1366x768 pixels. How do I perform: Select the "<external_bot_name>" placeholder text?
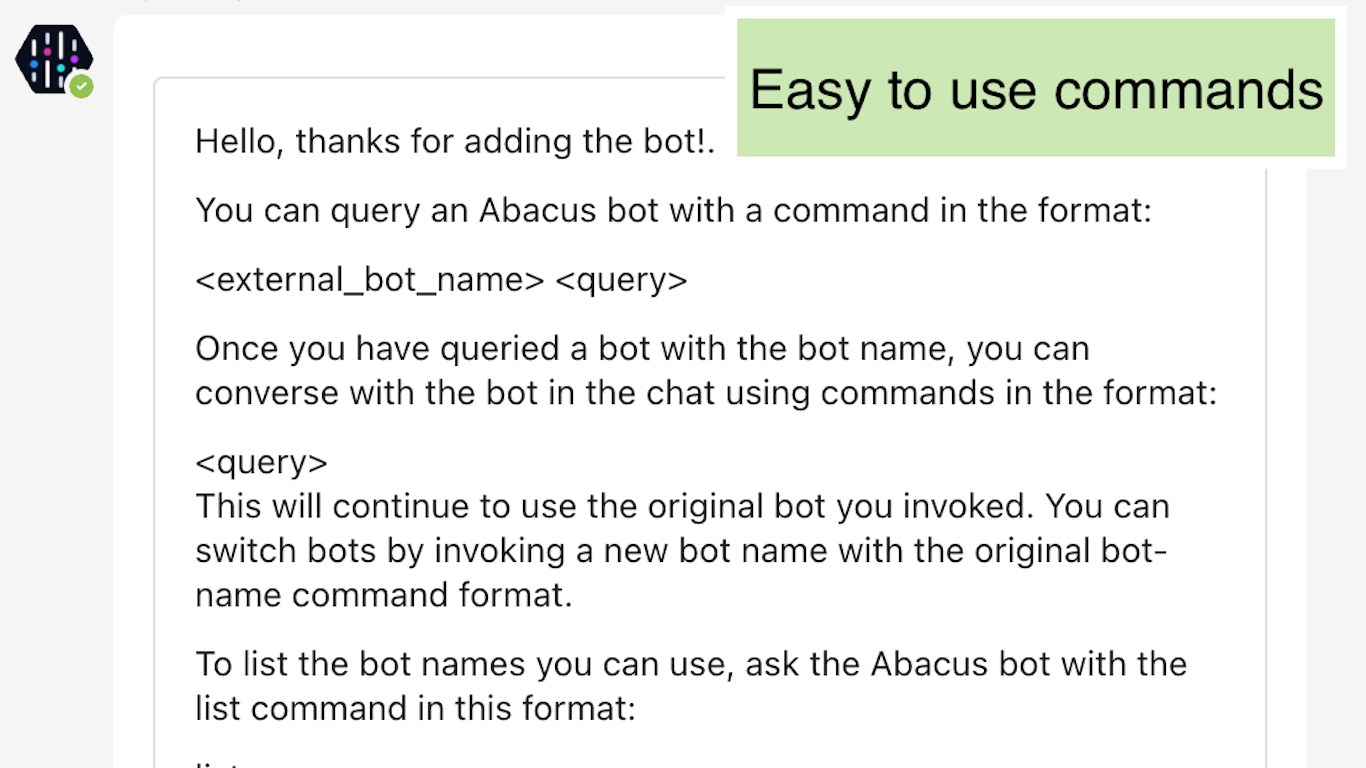[x=369, y=280]
